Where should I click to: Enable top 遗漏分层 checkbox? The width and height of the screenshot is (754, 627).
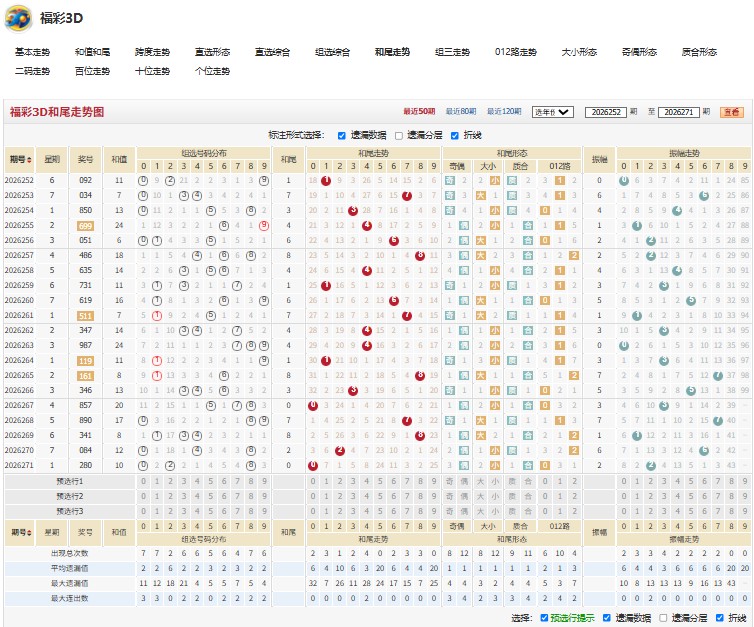pyautogui.click(x=399, y=136)
